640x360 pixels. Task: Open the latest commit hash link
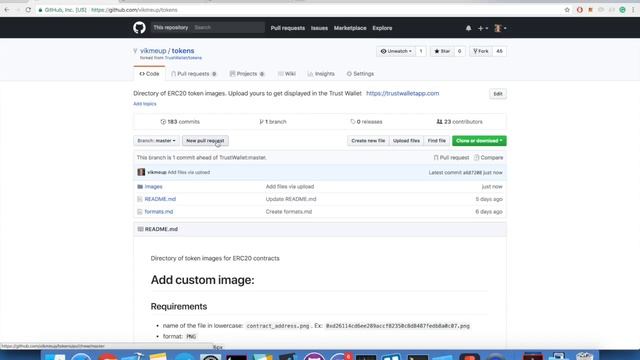(x=472, y=173)
